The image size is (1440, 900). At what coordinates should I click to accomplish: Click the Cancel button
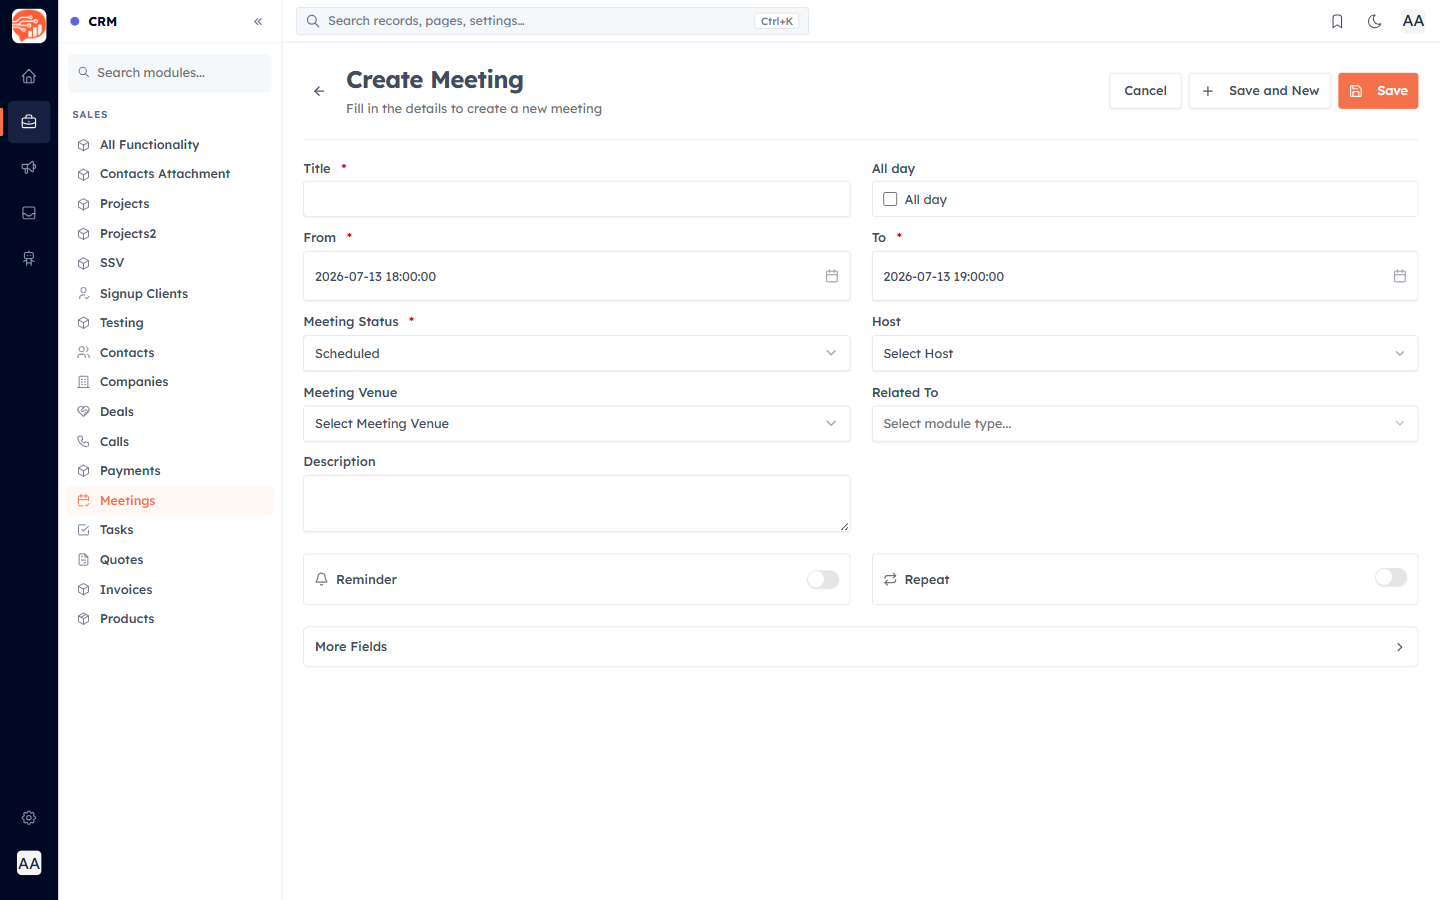click(x=1145, y=91)
